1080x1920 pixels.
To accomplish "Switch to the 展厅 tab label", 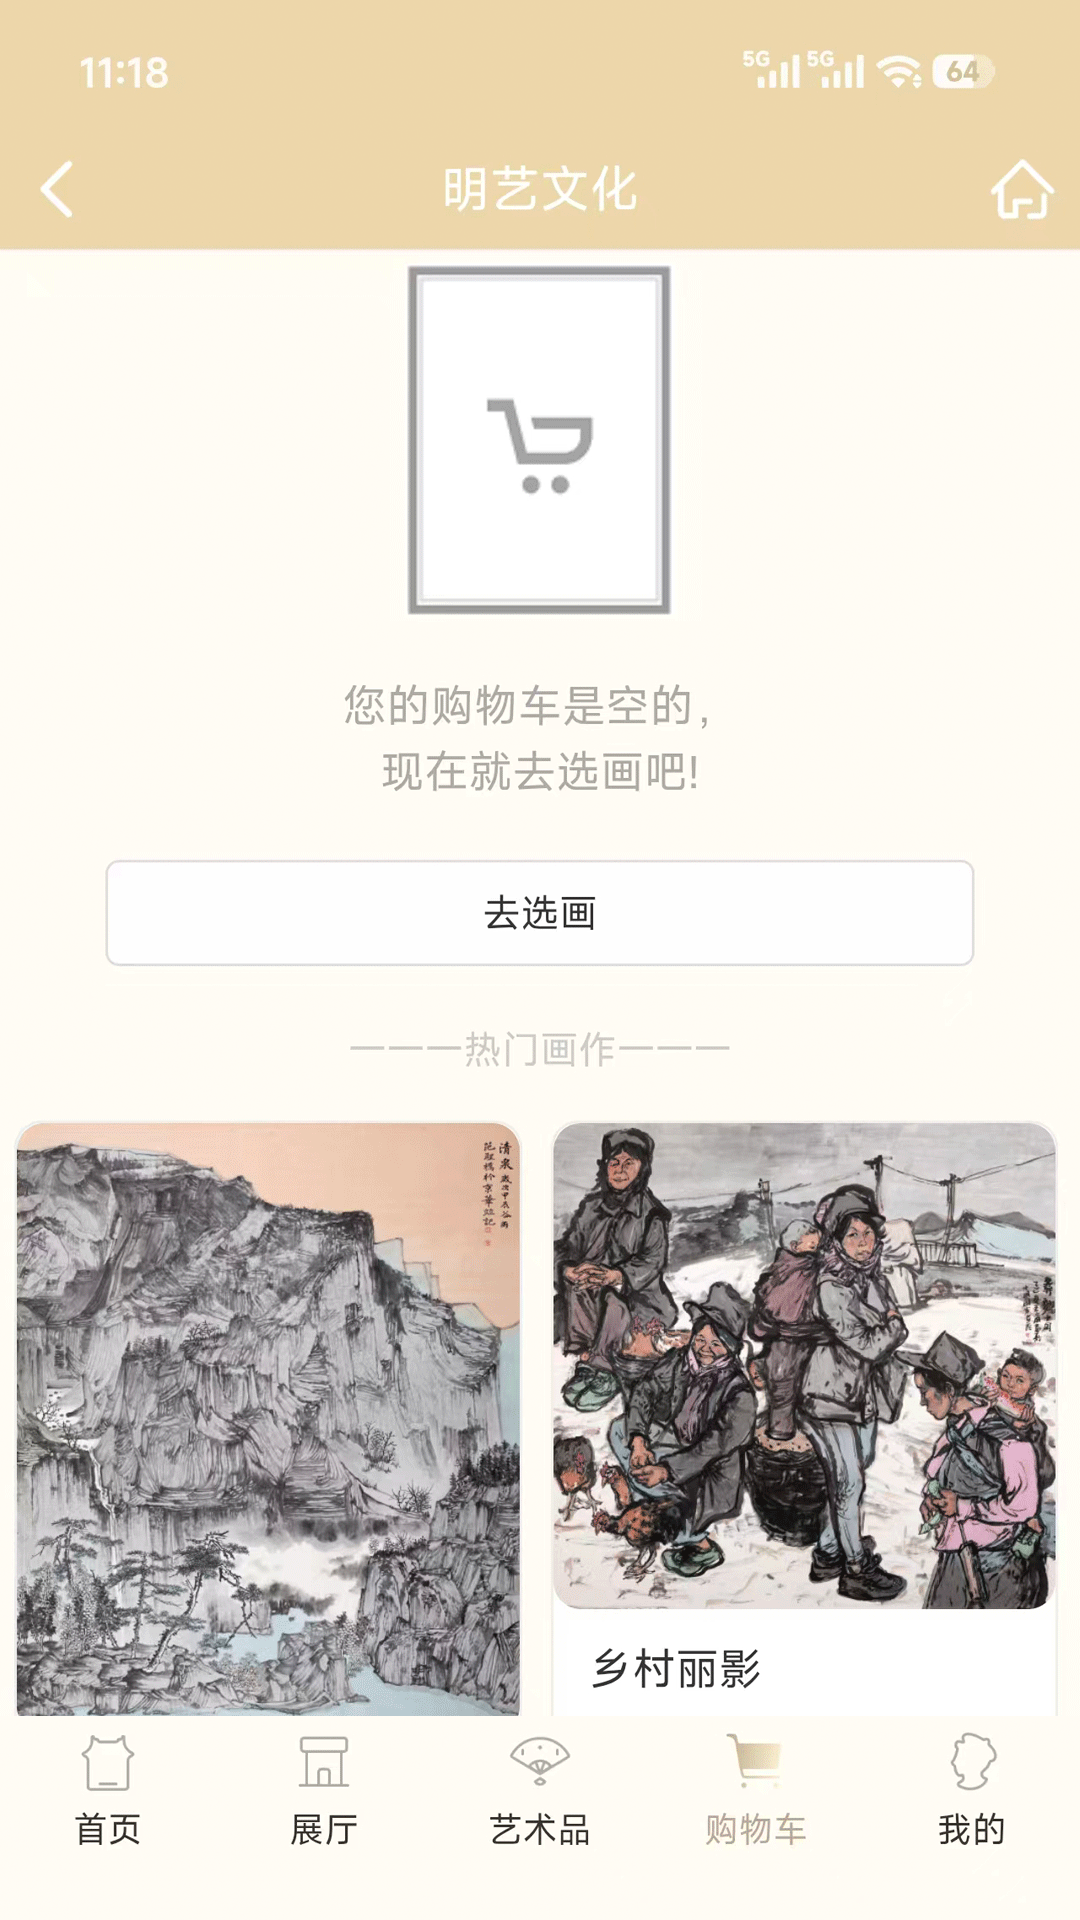I will pos(324,1830).
